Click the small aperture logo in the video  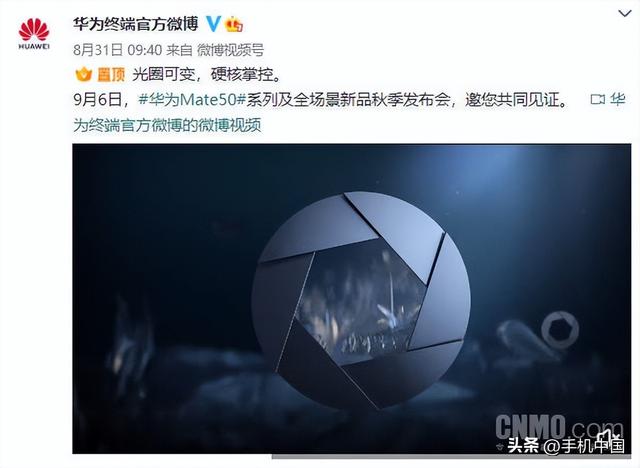click(x=560, y=329)
